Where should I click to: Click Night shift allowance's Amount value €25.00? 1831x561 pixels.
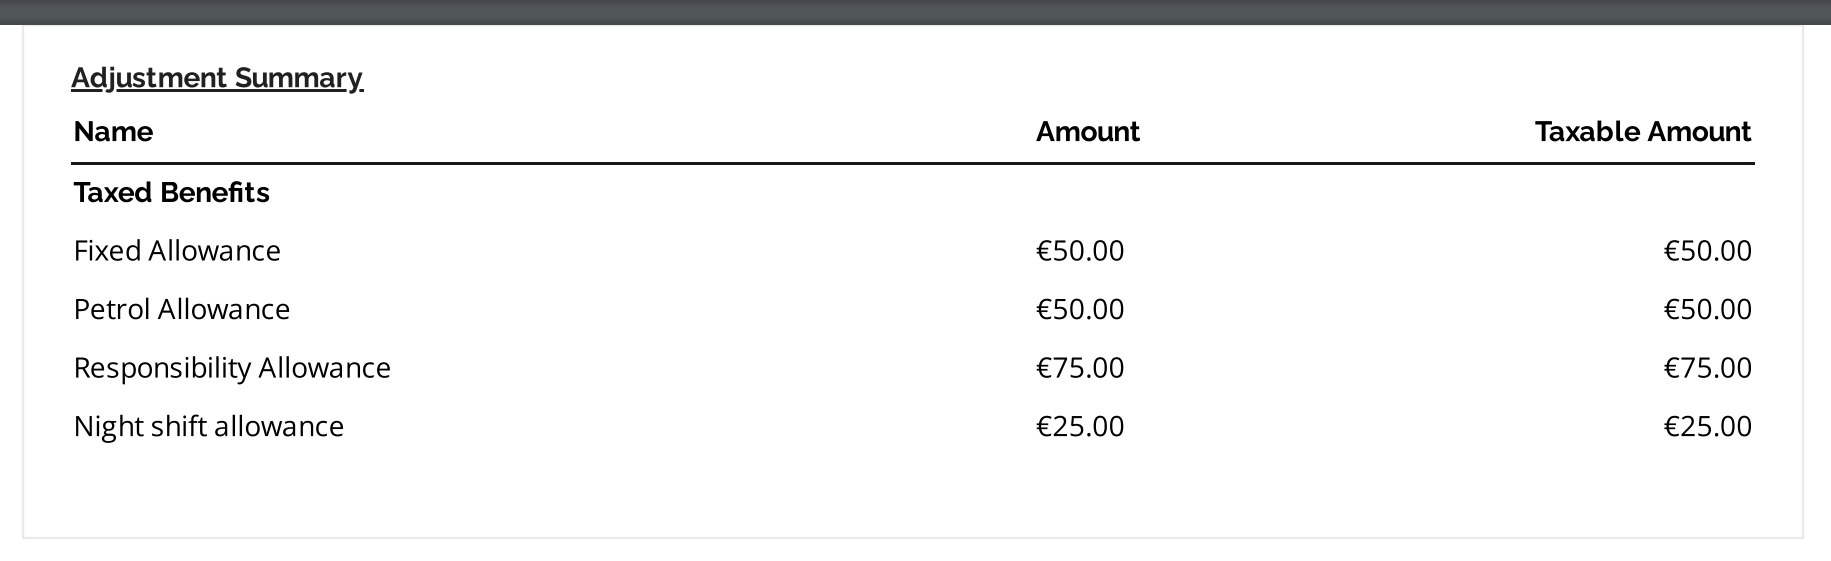click(x=1080, y=427)
